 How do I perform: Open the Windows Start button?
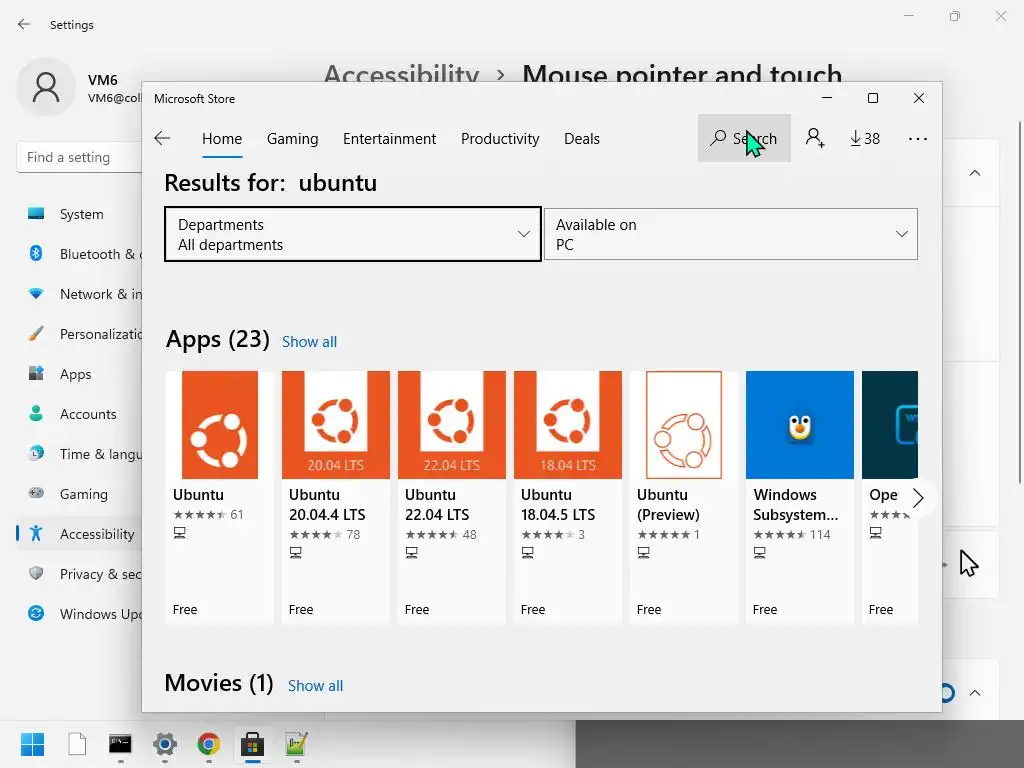pyautogui.click(x=32, y=744)
